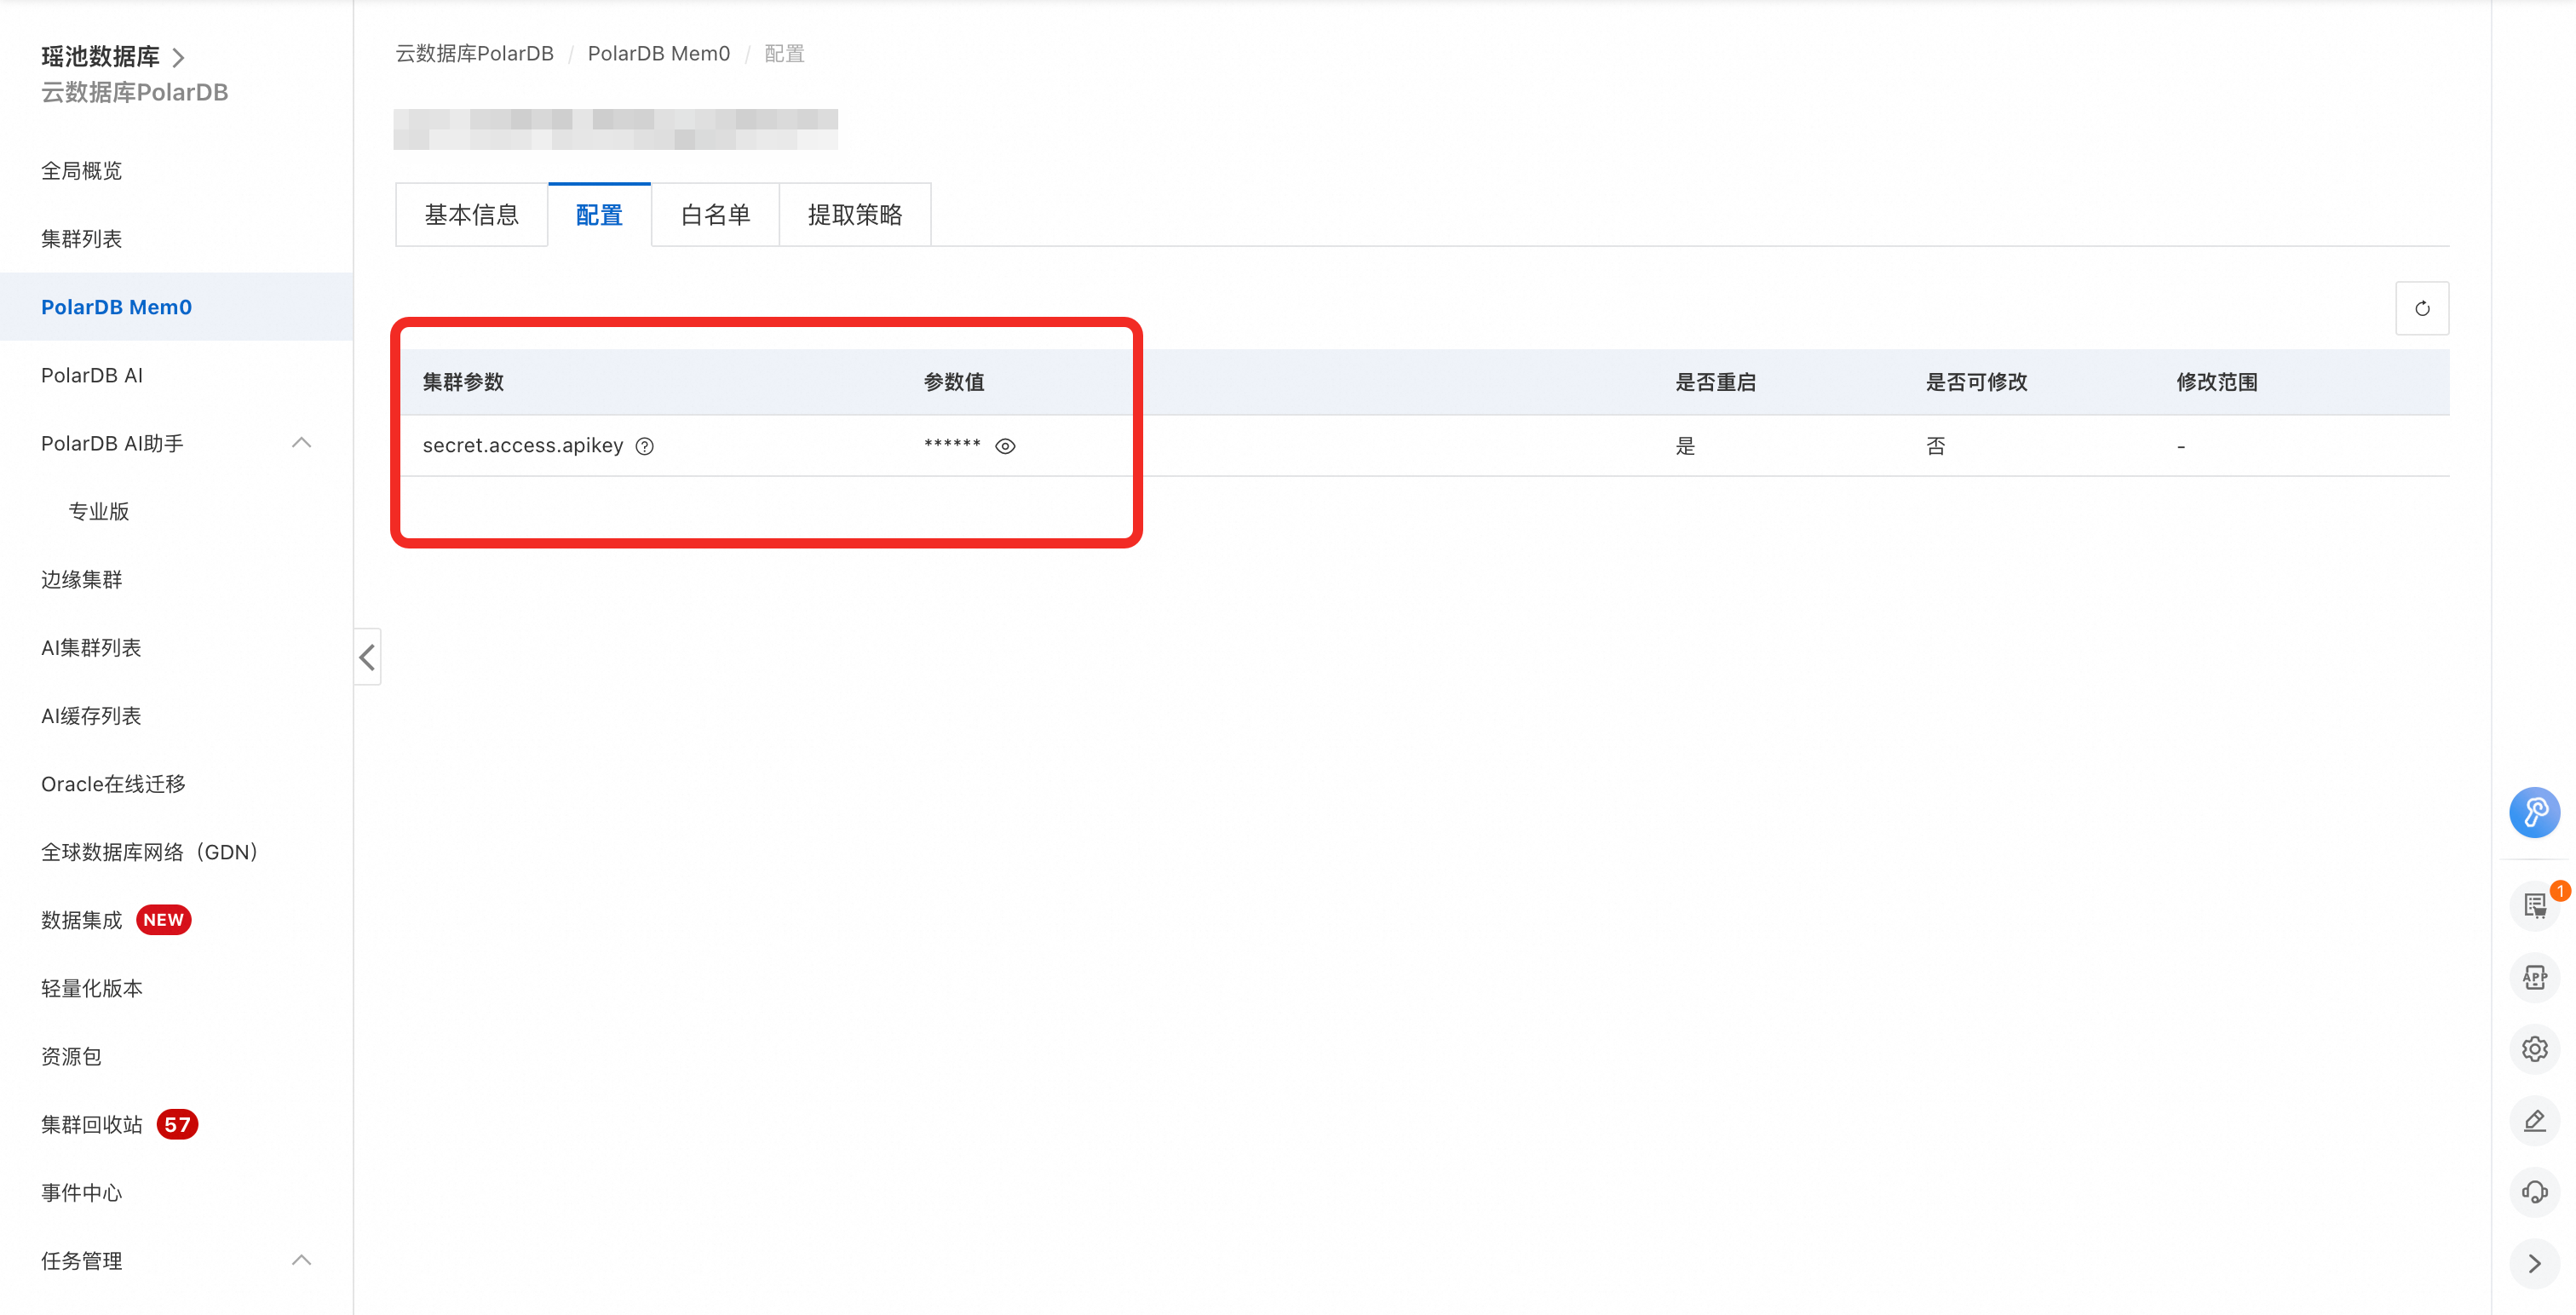Screen dimensions: 2576x1315
Task: Go to 资源包 in sidebar
Action: (71, 1056)
